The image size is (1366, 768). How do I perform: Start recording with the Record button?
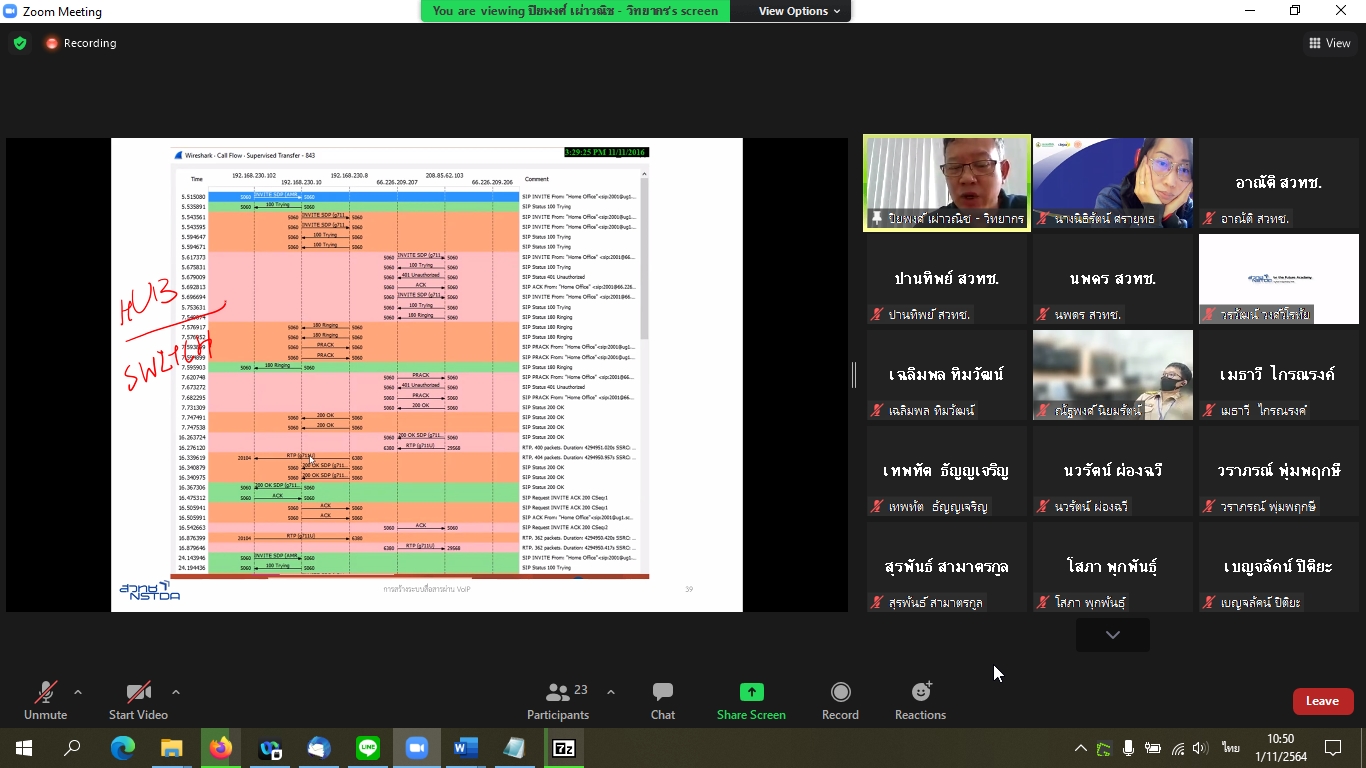[x=840, y=700]
